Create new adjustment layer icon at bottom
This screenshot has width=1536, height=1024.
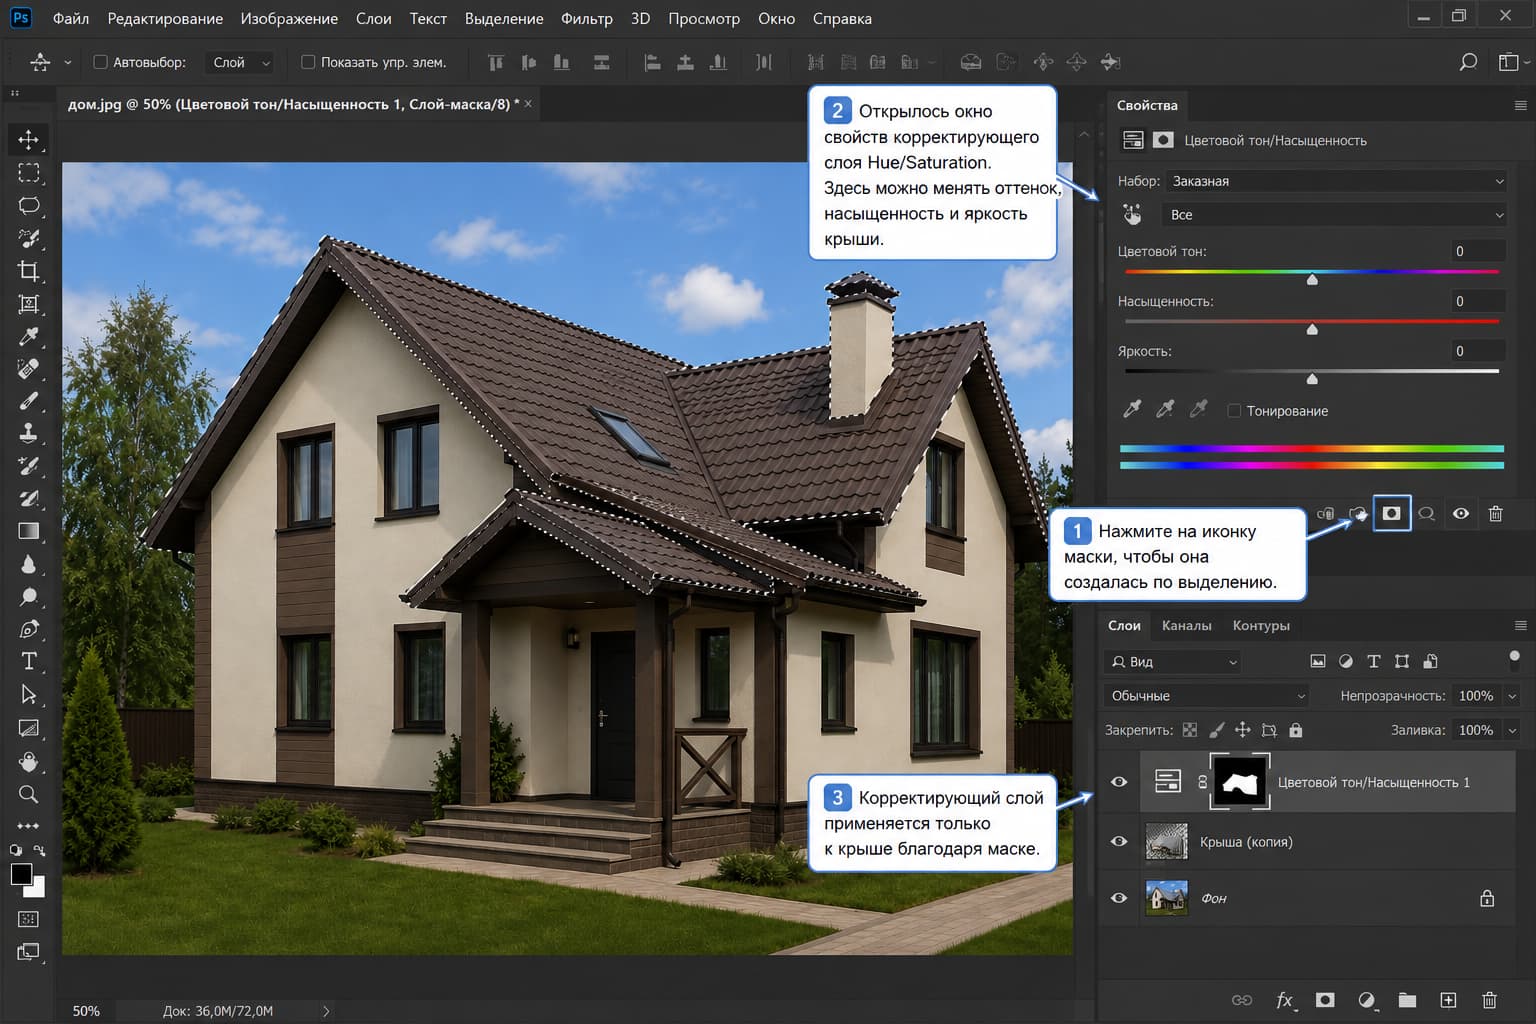1366,1000
